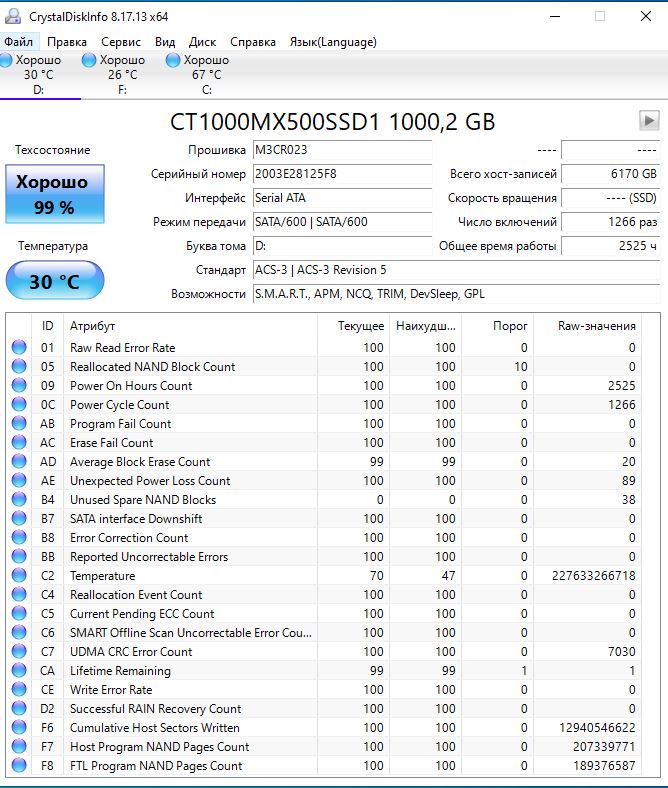Click the serial number field 2003E28125F8
The image size is (668, 788).
[342, 174]
